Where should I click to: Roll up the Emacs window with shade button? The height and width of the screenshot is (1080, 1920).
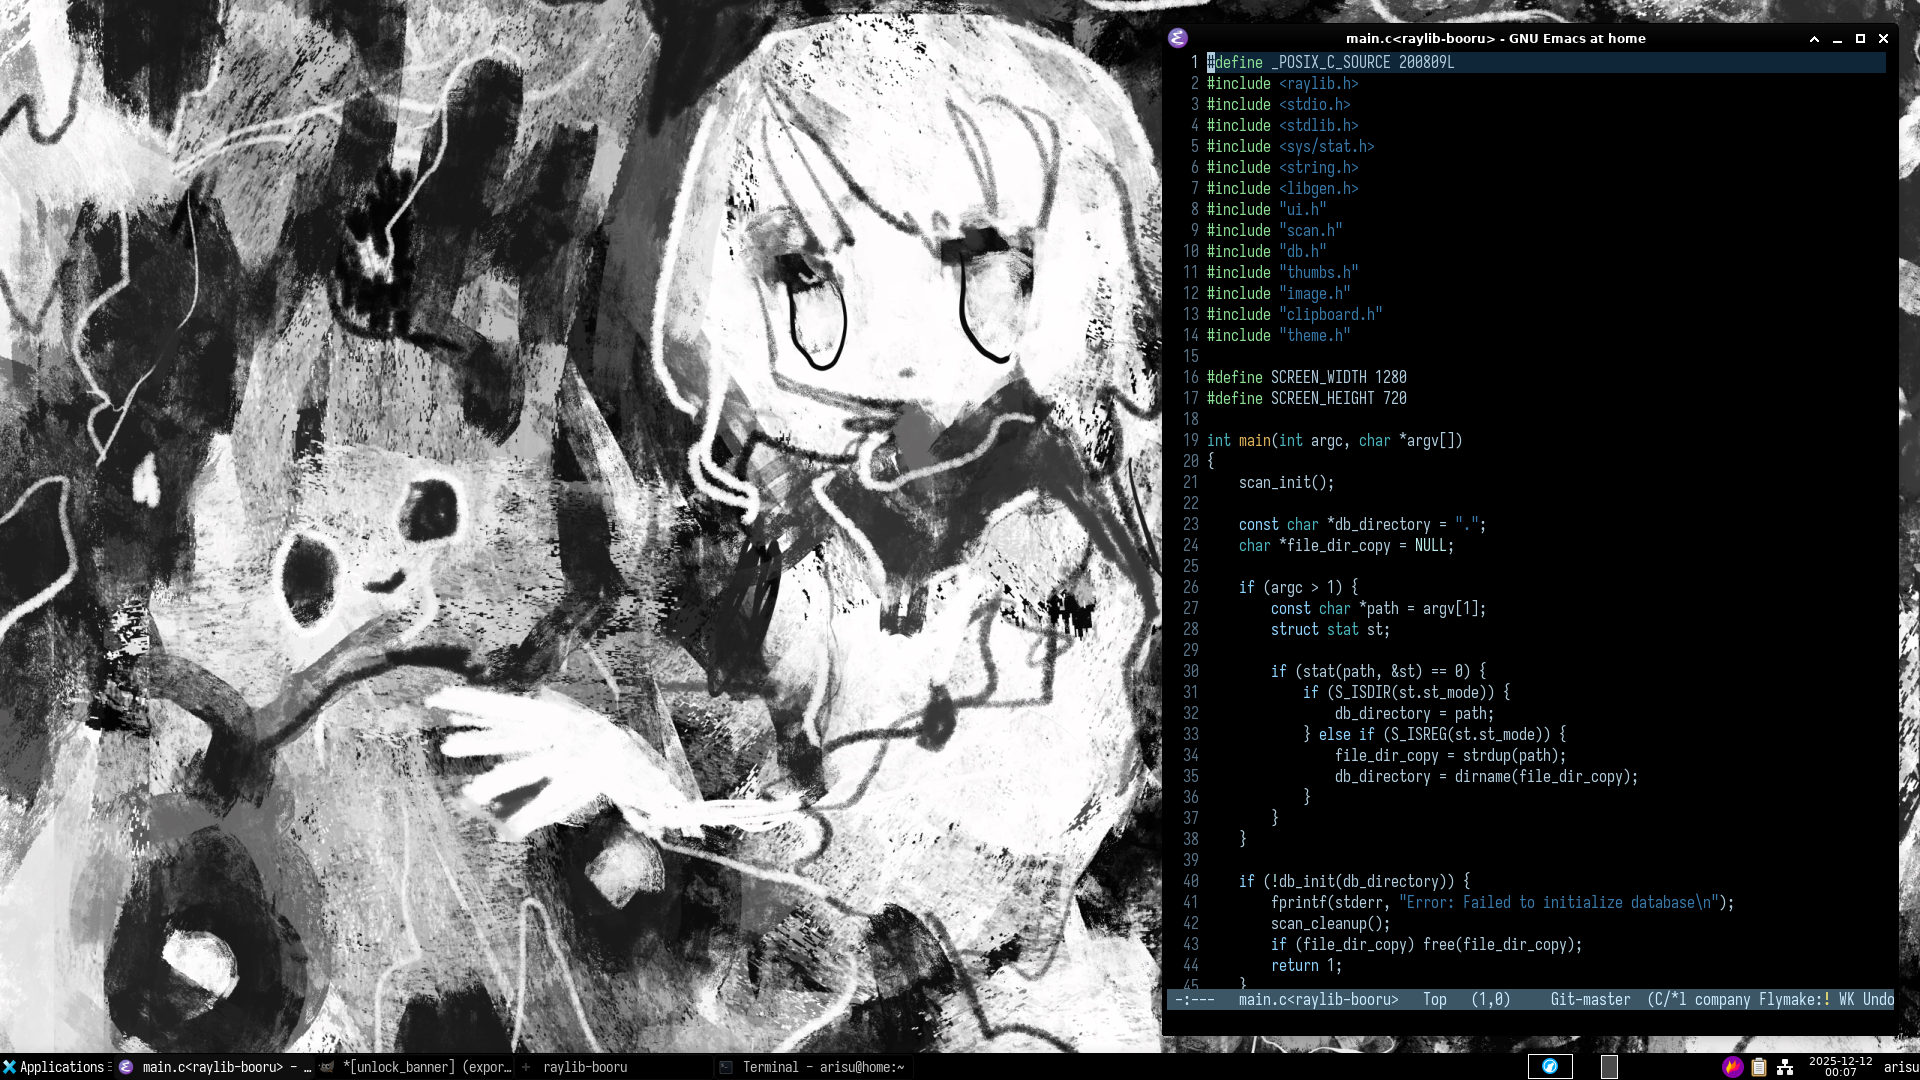click(x=1814, y=38)
